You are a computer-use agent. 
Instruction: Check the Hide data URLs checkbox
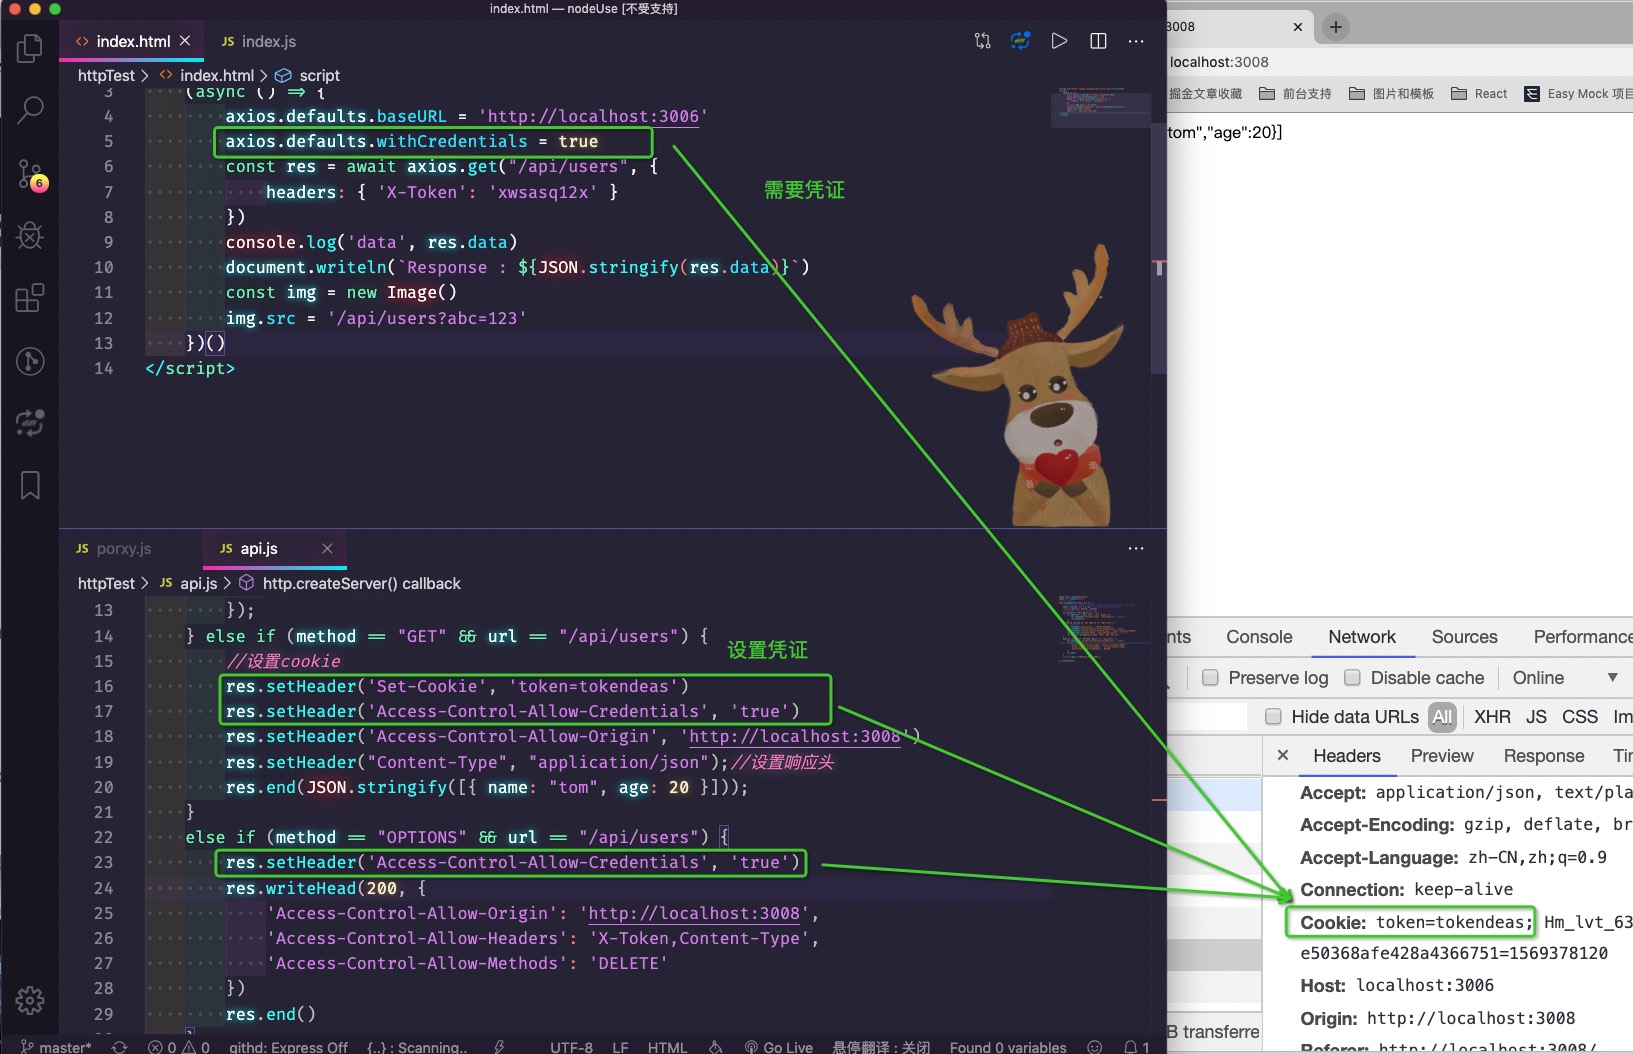(x=1273, y=717)
